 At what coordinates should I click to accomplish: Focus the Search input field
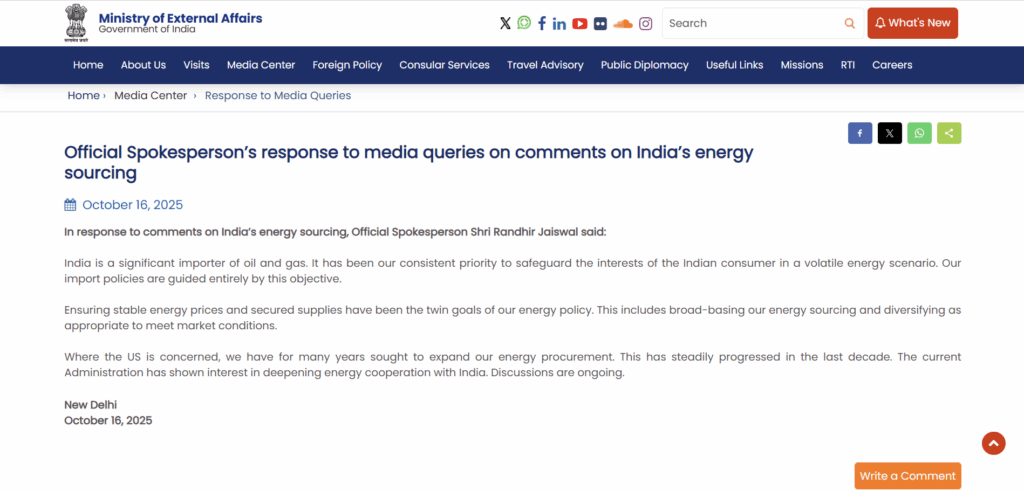(750, 23)
